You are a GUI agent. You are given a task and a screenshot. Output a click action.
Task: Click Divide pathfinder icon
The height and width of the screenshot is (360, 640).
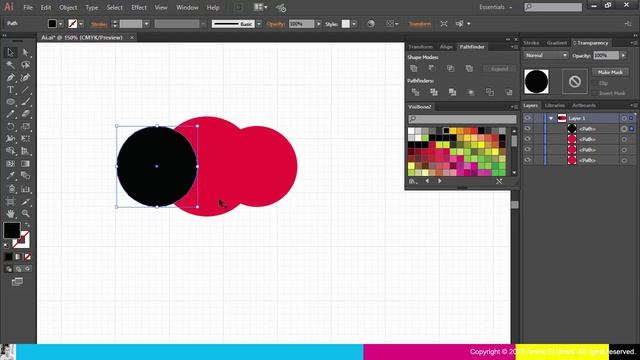[415, 92]
